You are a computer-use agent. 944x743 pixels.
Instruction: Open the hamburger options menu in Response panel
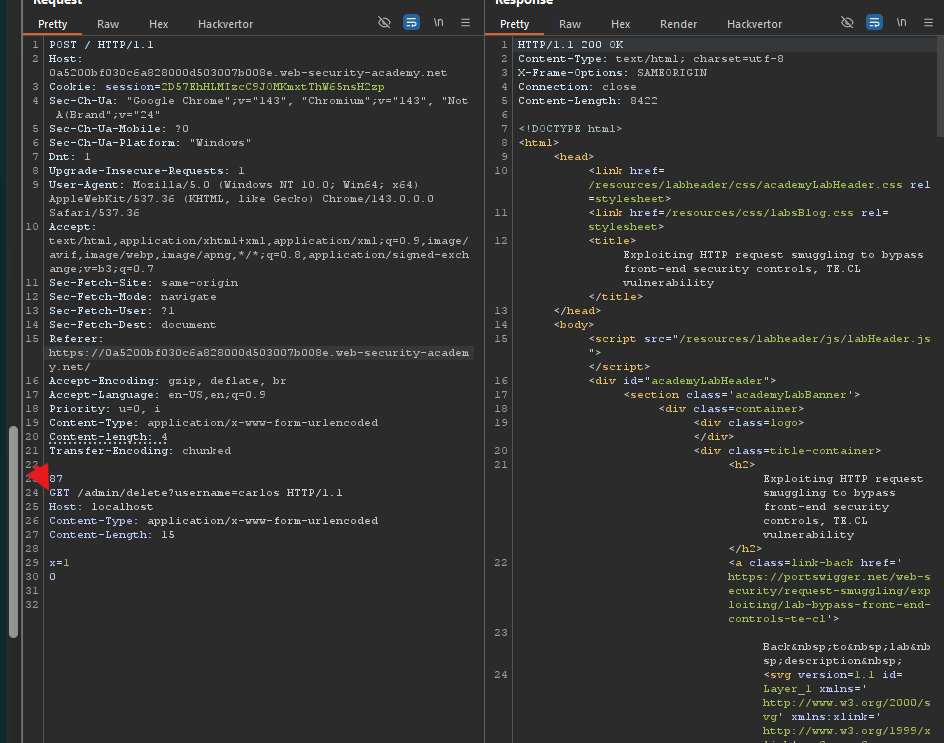(928, 22)
